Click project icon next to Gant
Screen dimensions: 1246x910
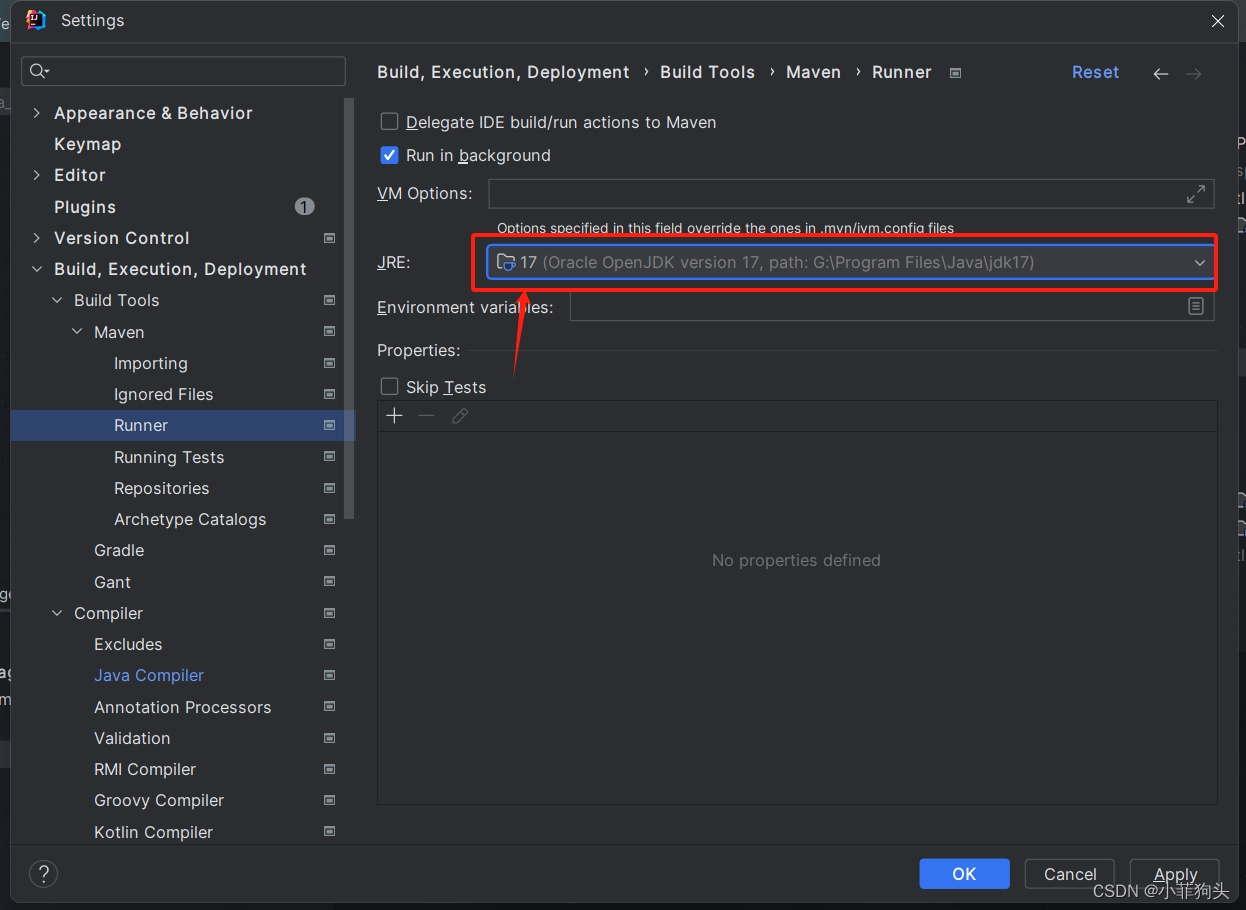pyautogui.click(x=329, y=582)
